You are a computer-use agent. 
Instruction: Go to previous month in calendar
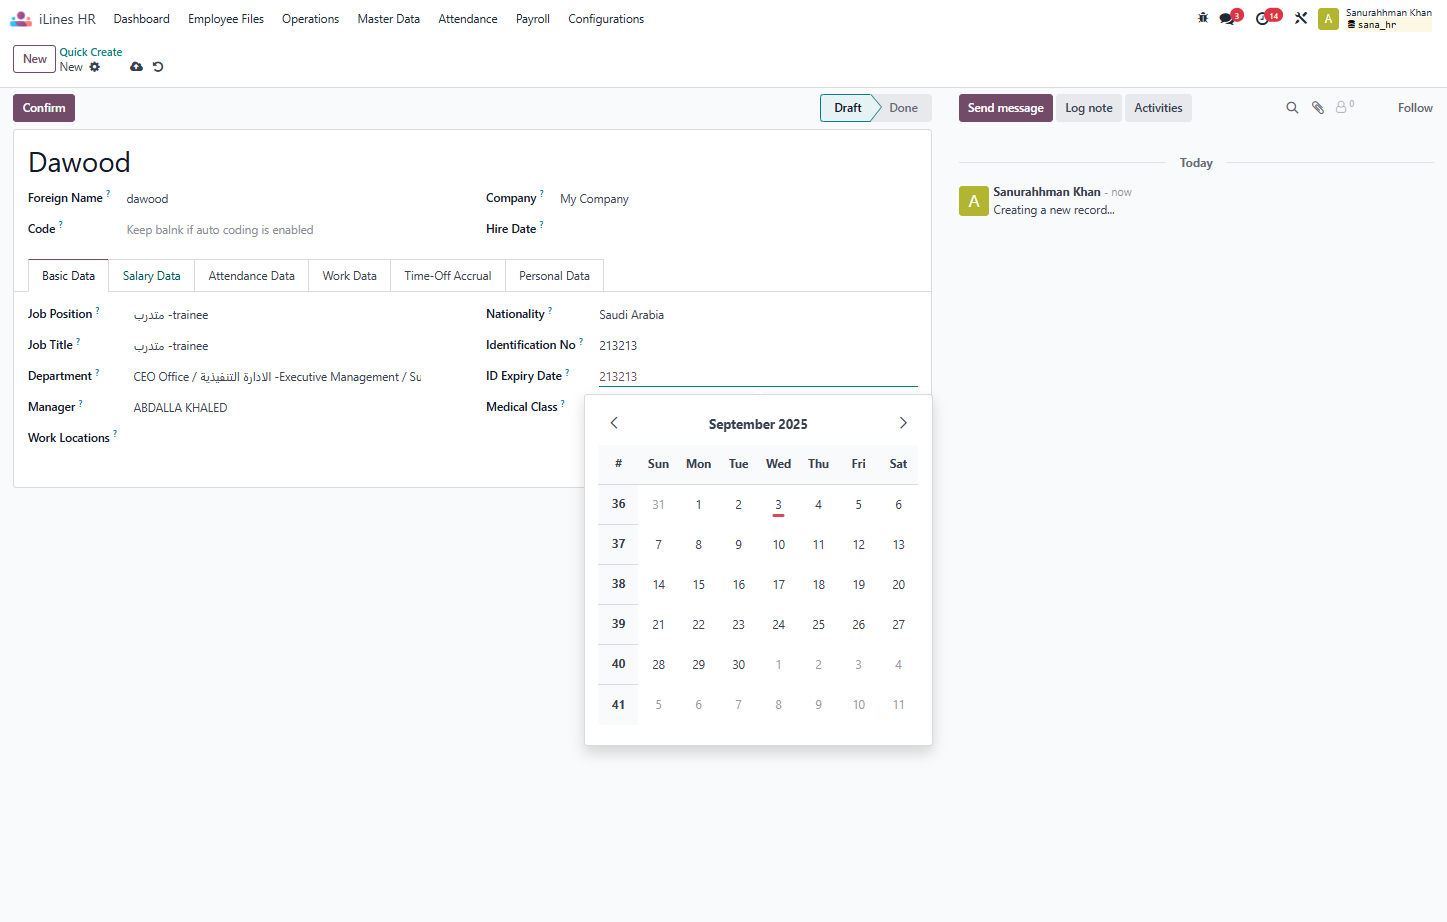[x=614, y=423]
